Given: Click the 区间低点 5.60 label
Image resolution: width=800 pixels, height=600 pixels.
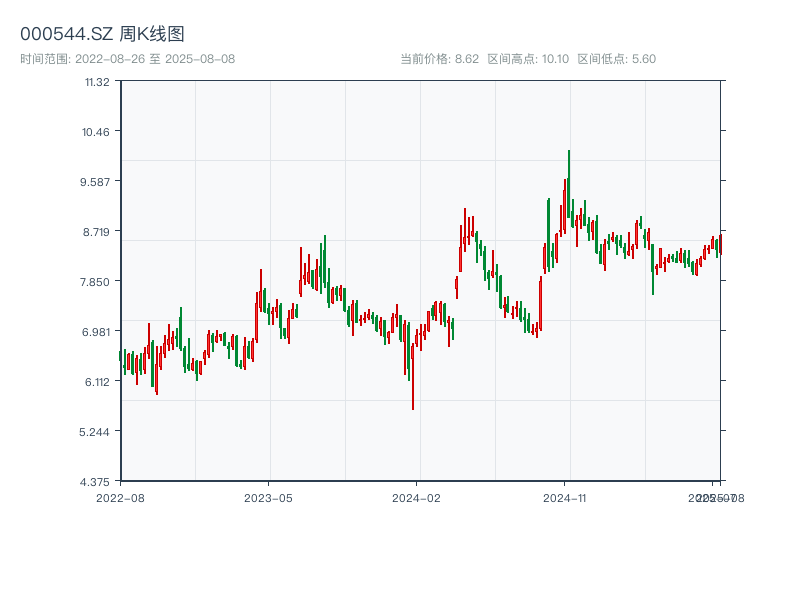Looking at the screenshot, I should 616,59.
